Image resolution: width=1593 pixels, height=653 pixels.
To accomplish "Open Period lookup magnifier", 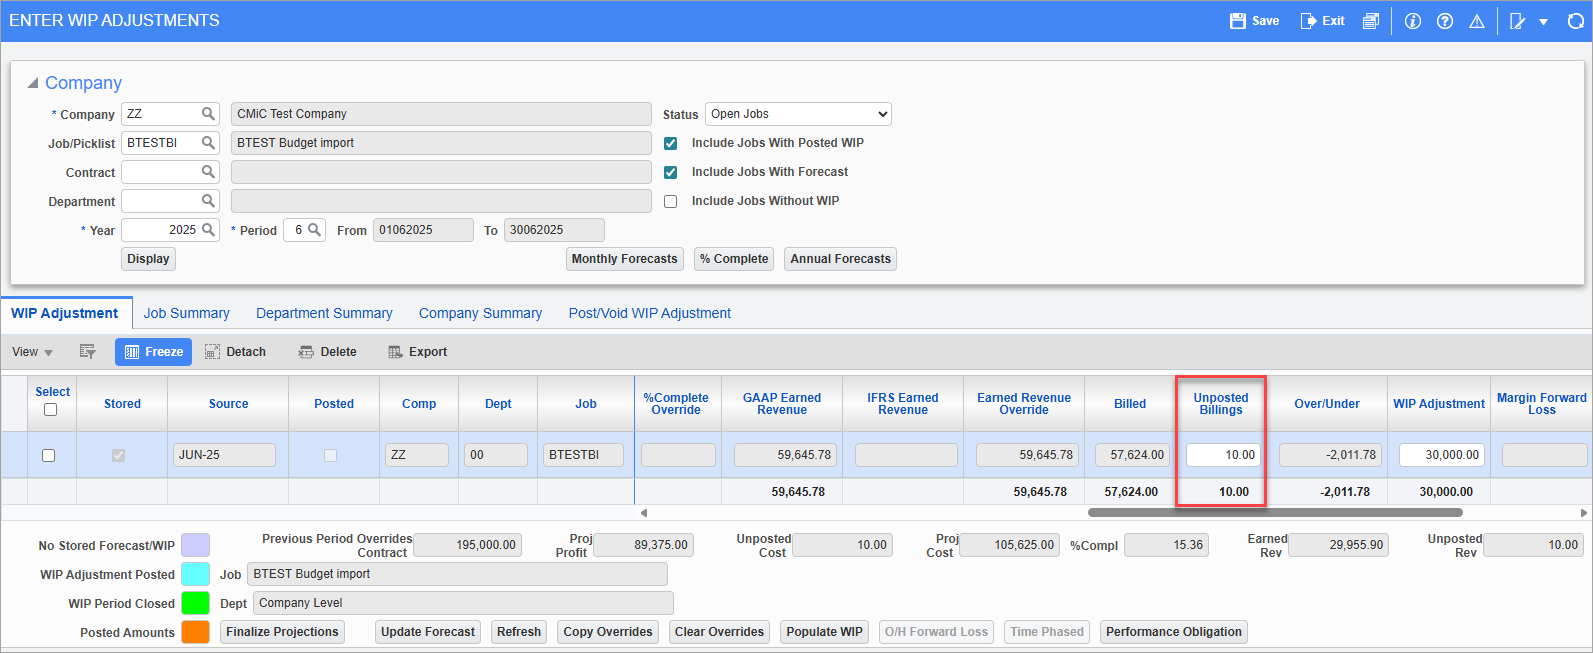I will pos(314,230).
